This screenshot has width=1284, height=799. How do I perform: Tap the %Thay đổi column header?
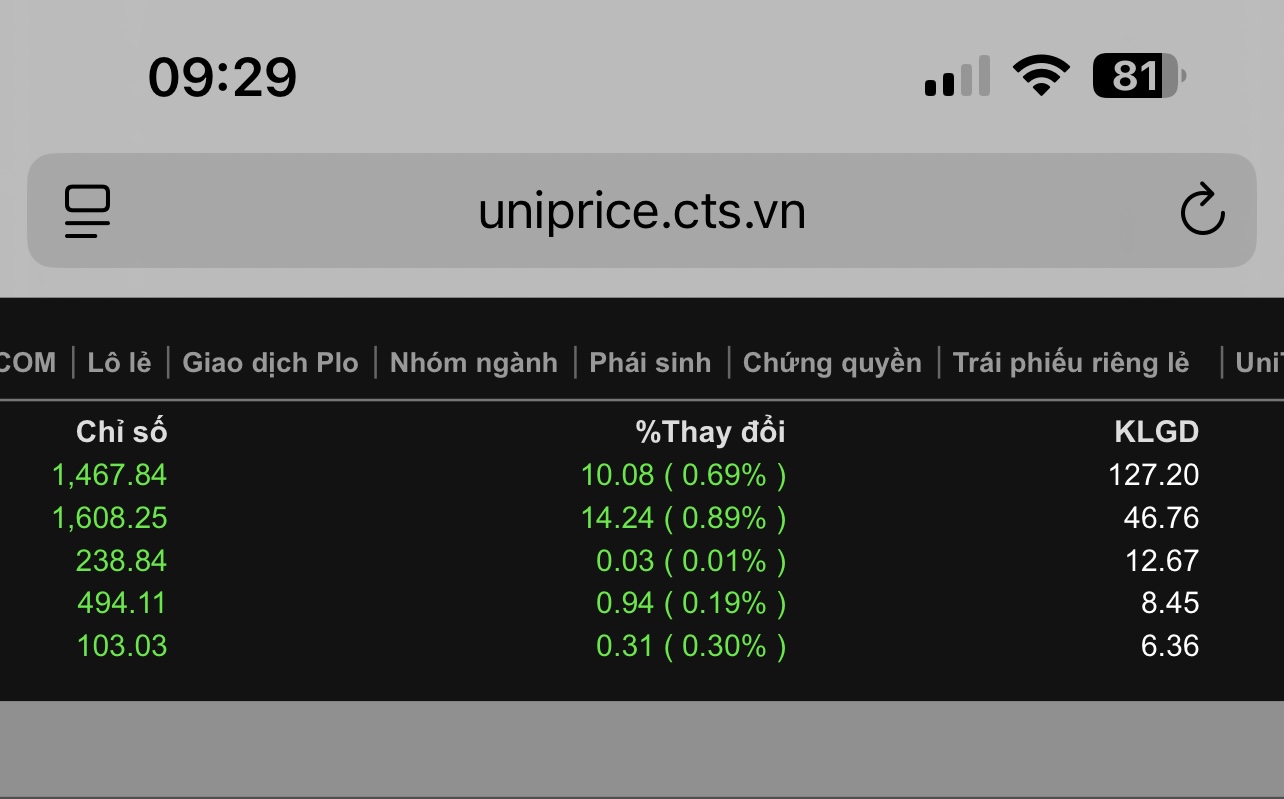click(x=710, y=432)
